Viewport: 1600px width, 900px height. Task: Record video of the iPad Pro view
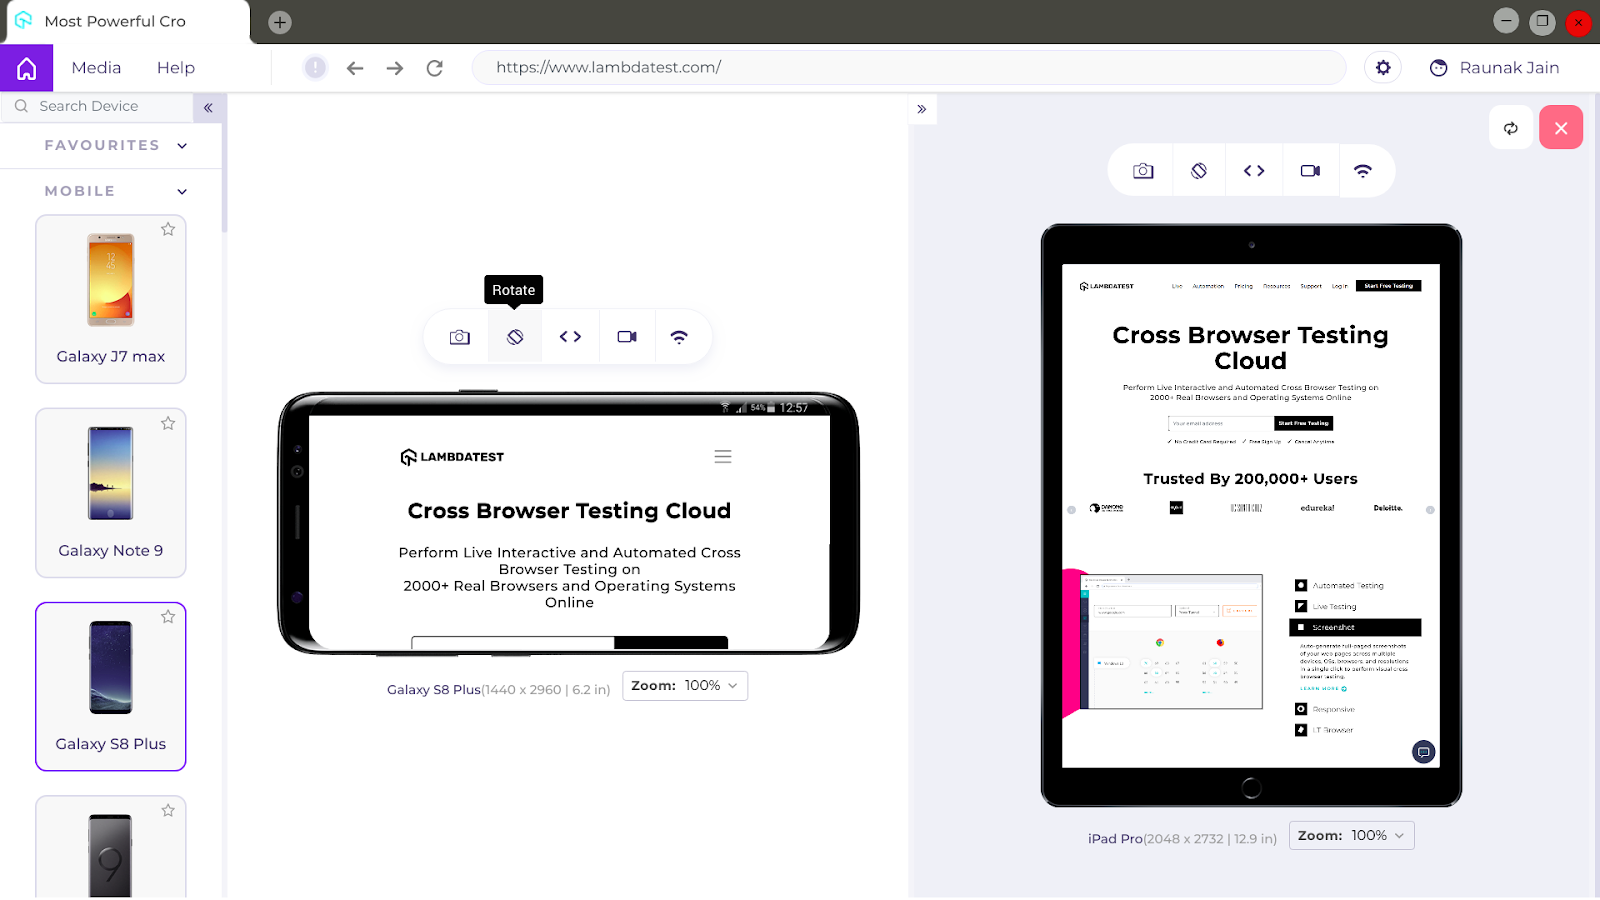pos(1310,171)
